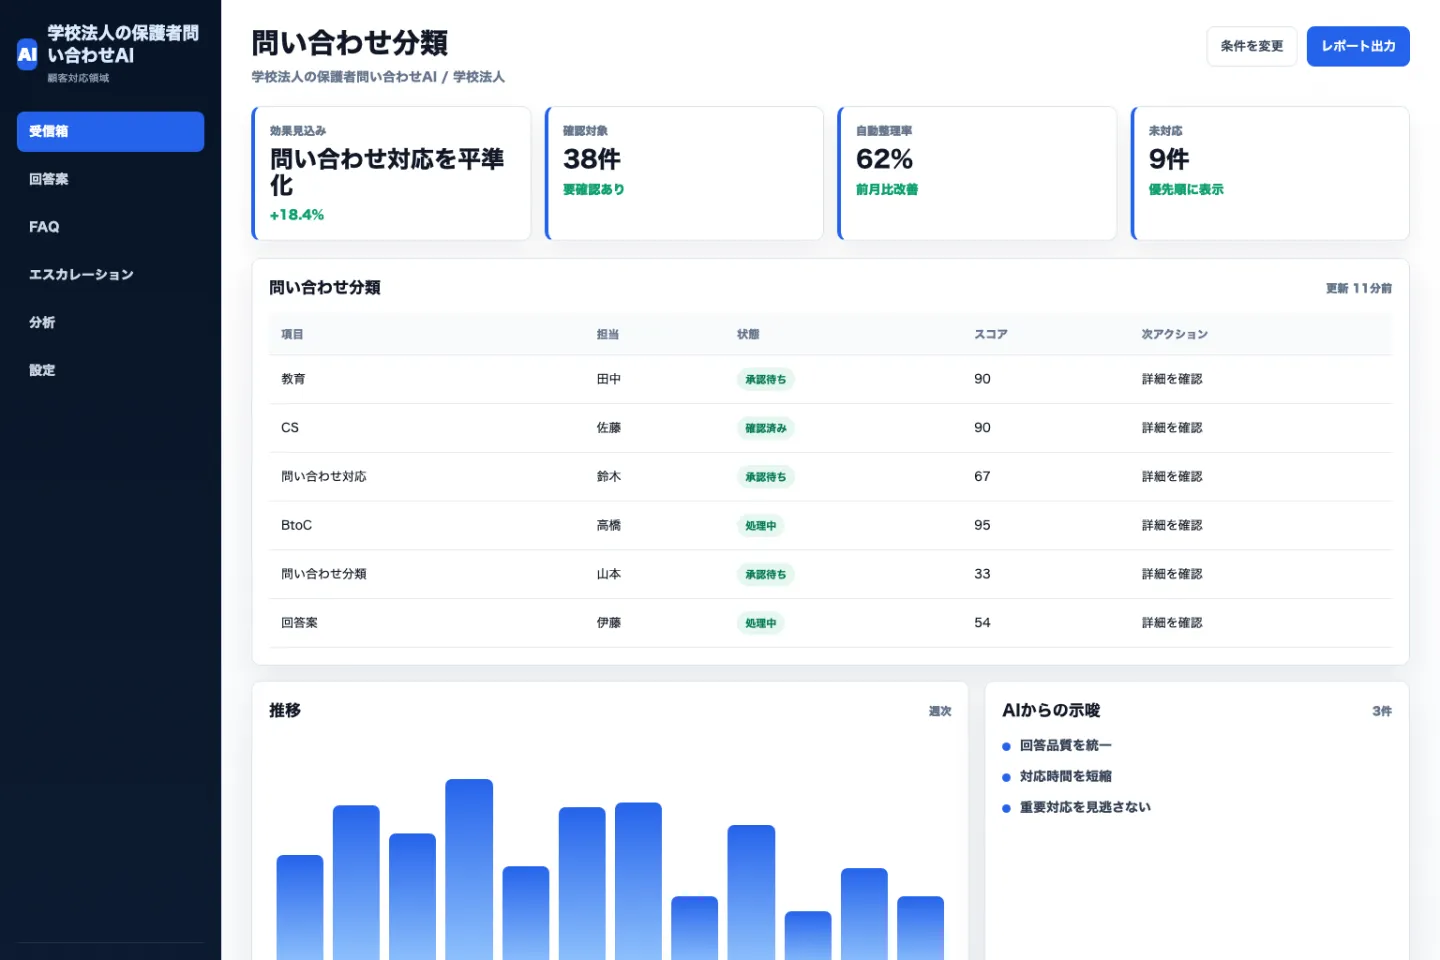Click the 要確認あり text
1440x960 pixels.
tap(594, 189)
